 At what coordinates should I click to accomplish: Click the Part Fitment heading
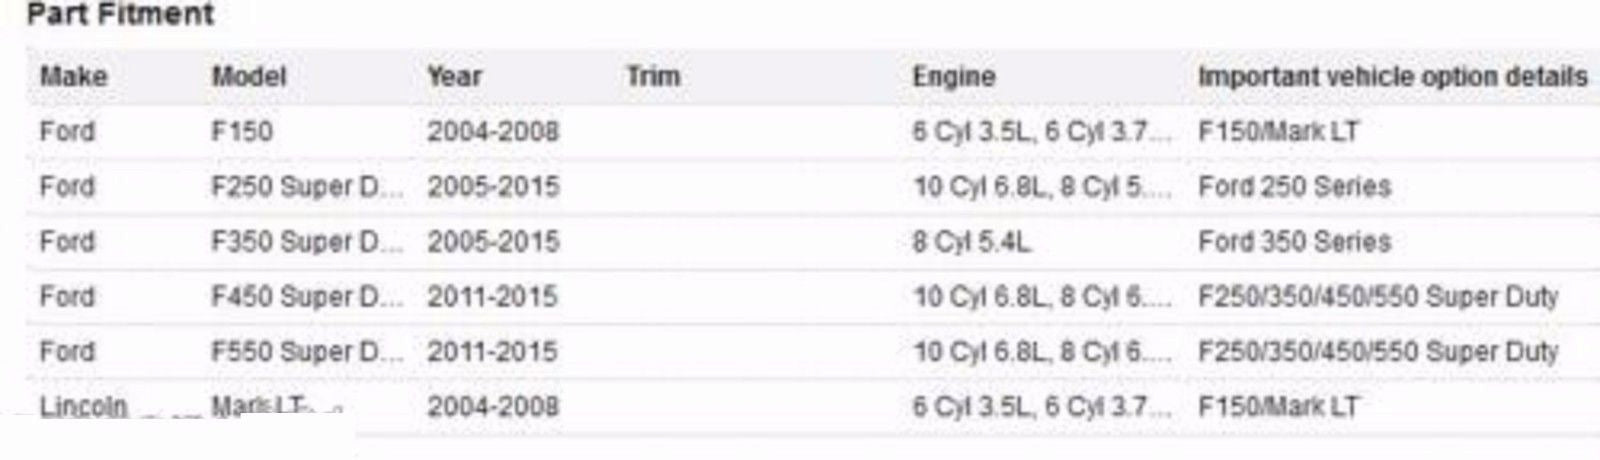120,15
